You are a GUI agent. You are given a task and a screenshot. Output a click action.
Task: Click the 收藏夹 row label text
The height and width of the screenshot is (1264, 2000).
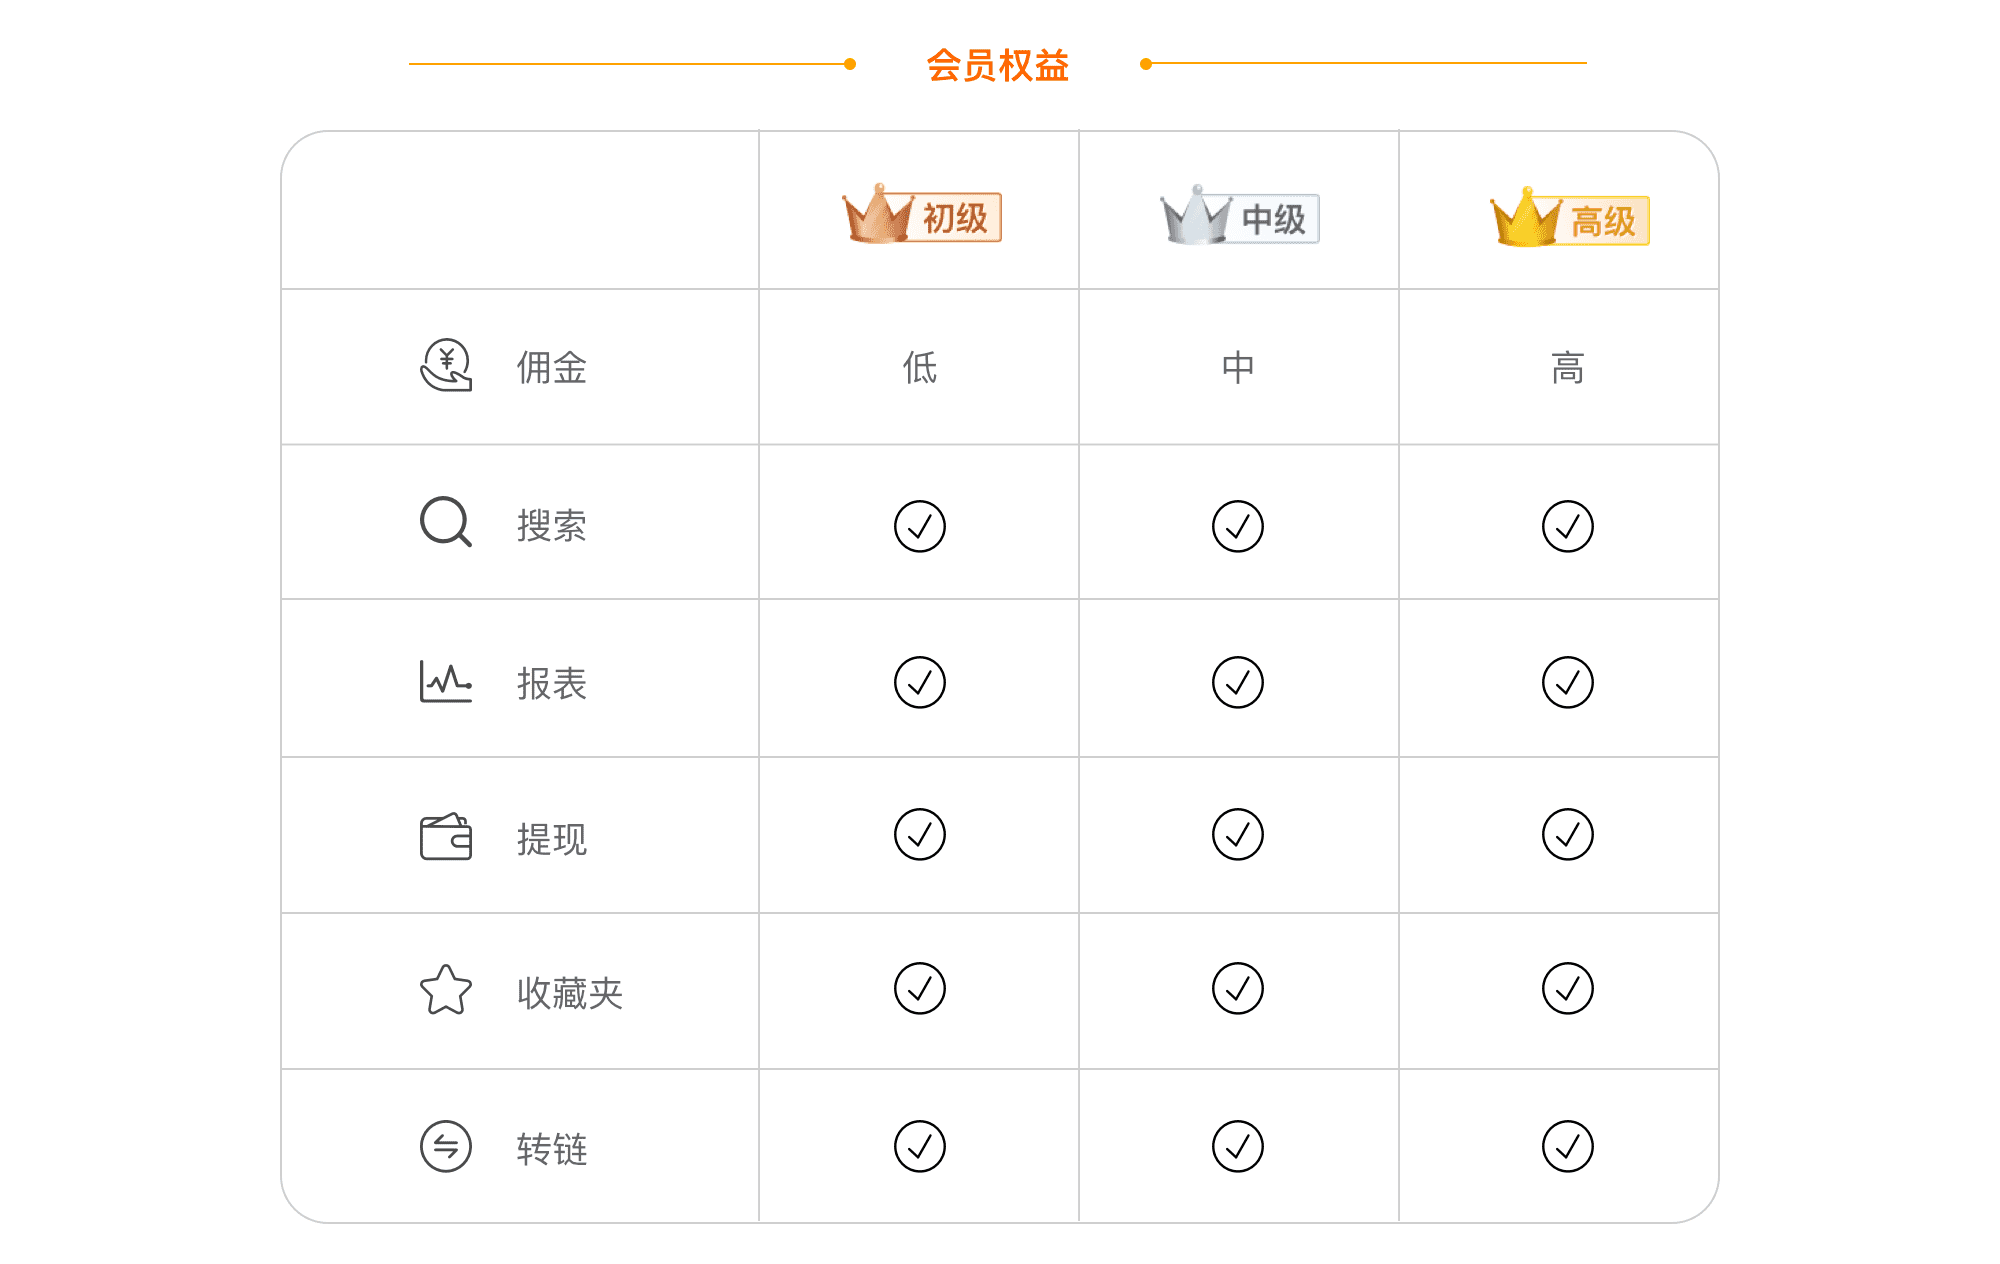(569, 993)
